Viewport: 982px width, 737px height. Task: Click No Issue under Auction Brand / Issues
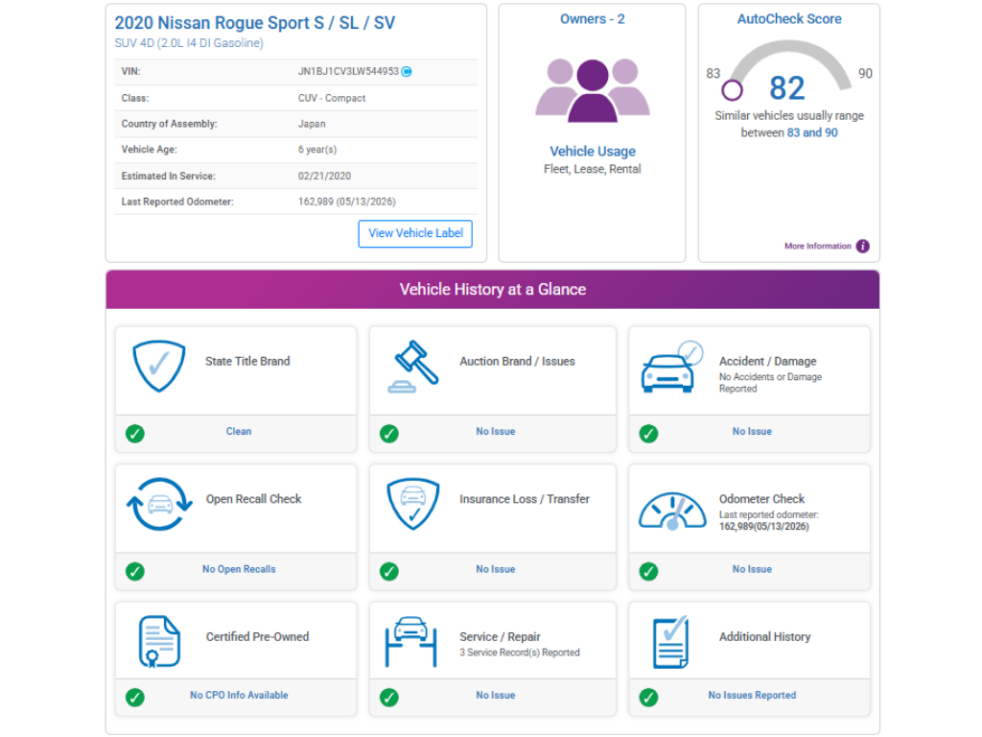pyautogui.click(x=495, y=431)
